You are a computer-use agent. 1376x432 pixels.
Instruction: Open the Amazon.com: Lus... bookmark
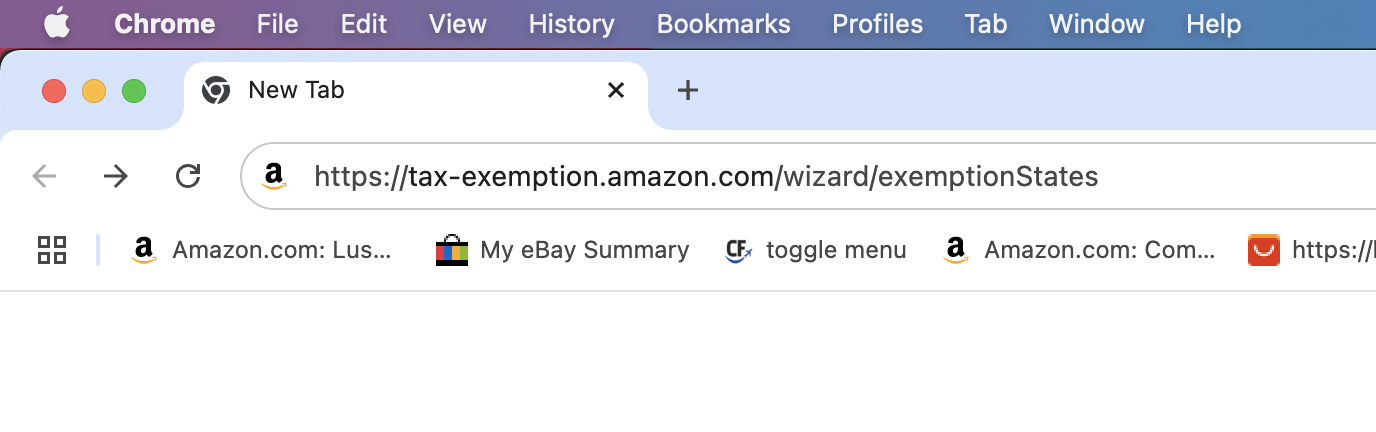[x=262, y=250]
